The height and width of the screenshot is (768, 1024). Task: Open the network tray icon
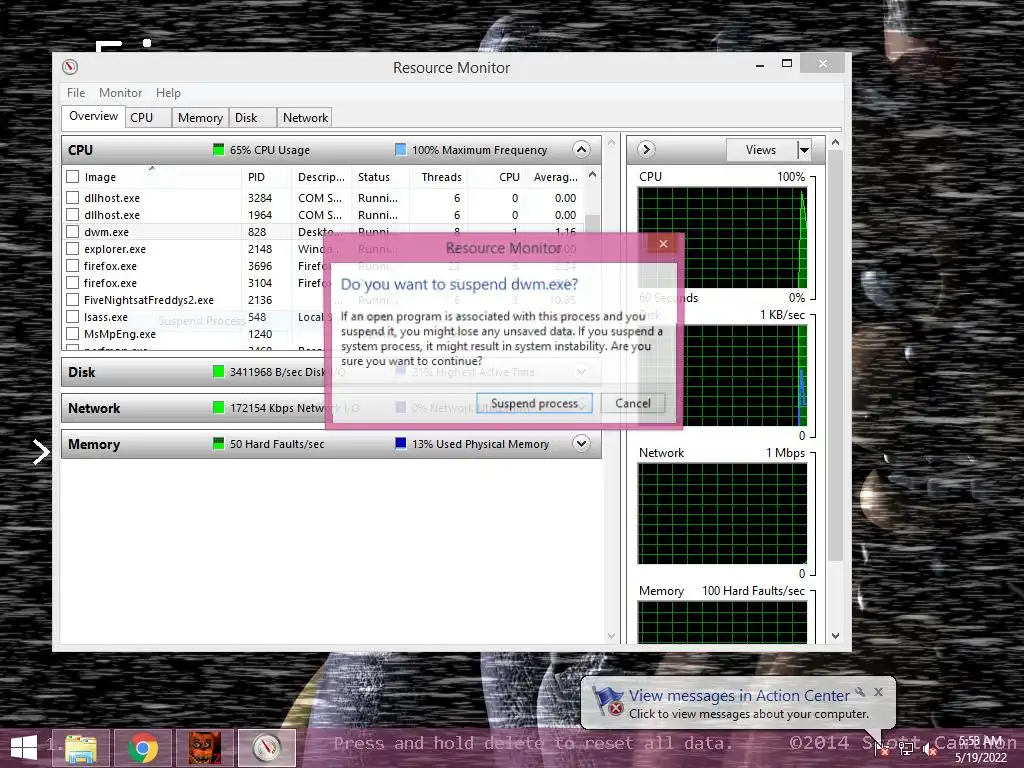906,749
